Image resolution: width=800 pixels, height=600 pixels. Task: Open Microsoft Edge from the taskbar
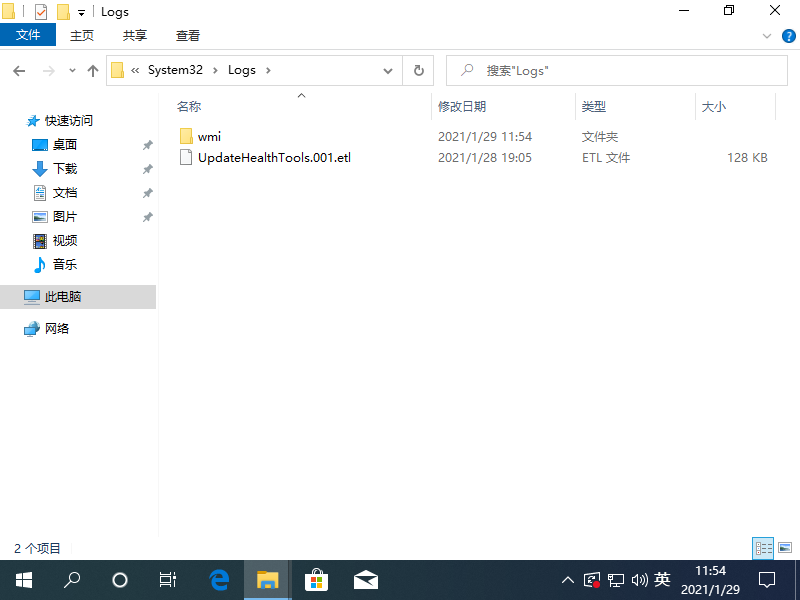pos(218,579)
